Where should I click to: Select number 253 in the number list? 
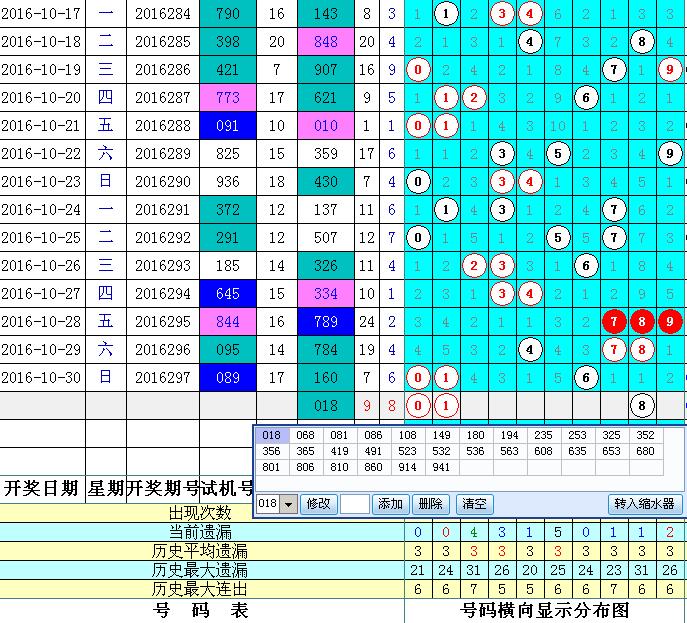pos(577,435)
